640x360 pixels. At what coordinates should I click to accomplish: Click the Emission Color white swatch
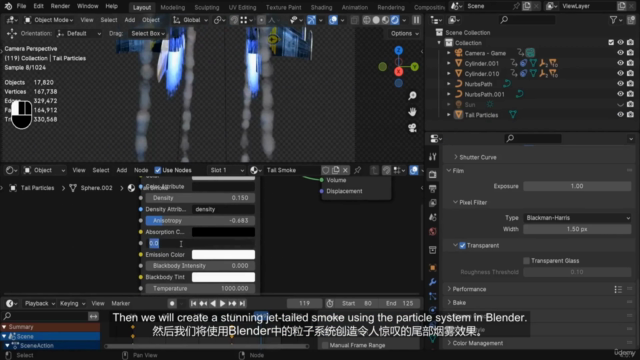(223, 254)
